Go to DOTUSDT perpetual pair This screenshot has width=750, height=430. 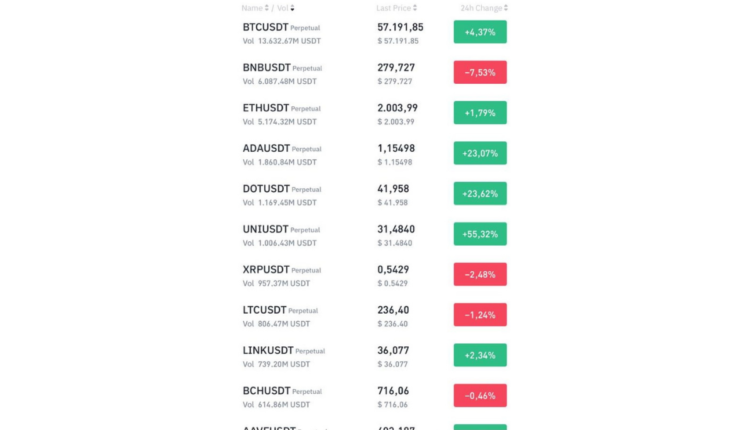click(266, 189)
